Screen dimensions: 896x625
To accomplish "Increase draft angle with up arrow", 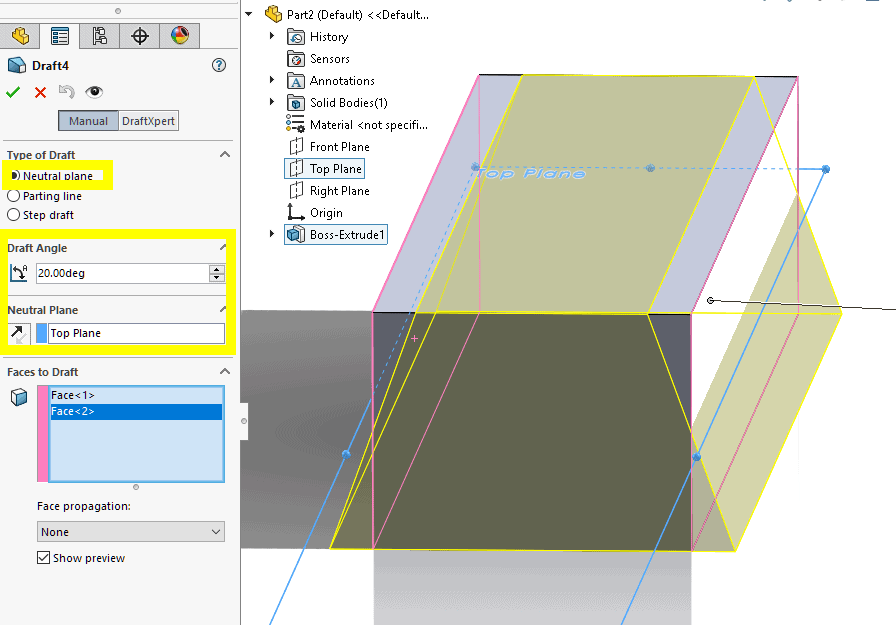I will (217, 269).
